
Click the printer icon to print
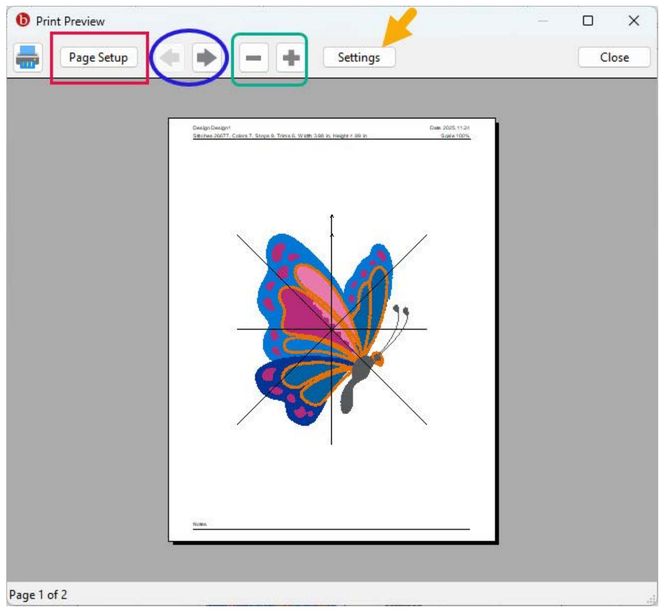tap(28, 58)
